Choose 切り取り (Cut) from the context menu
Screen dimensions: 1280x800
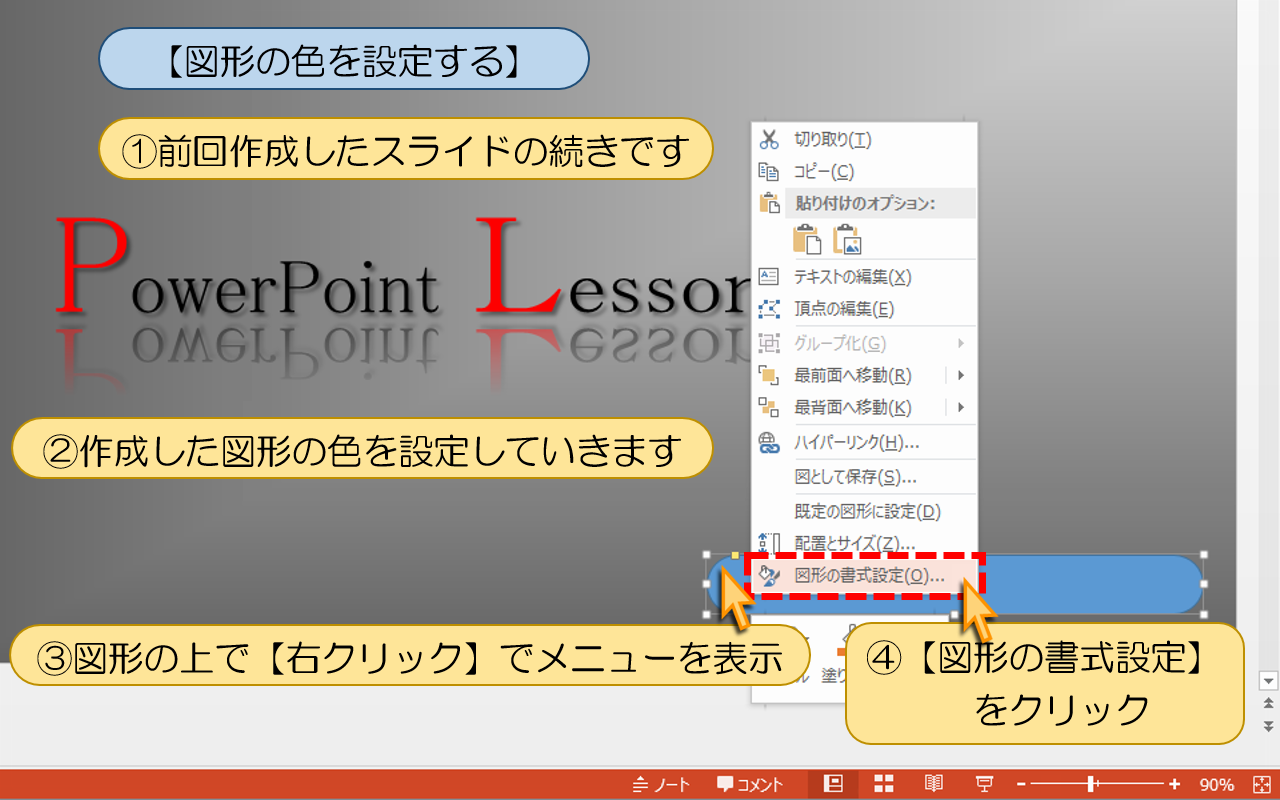tap(865, 140)
